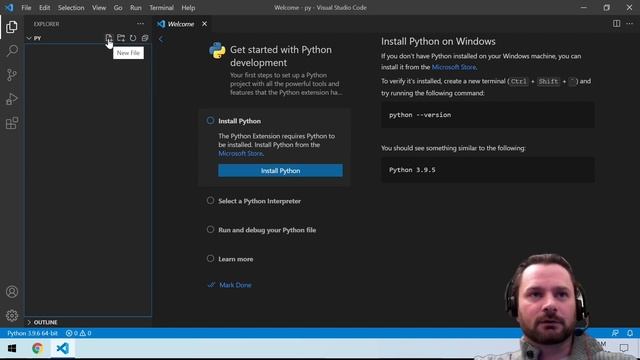Select the Install Python step radio
Image resolution: width=640 pixels, height=360 pixels.
(210, 120)
